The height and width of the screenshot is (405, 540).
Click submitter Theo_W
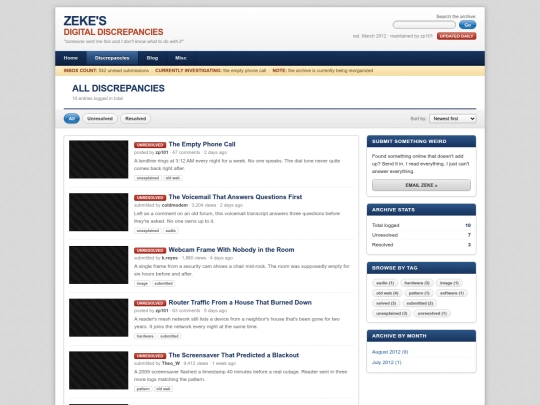pyautogui.click(x=171, y=363)
